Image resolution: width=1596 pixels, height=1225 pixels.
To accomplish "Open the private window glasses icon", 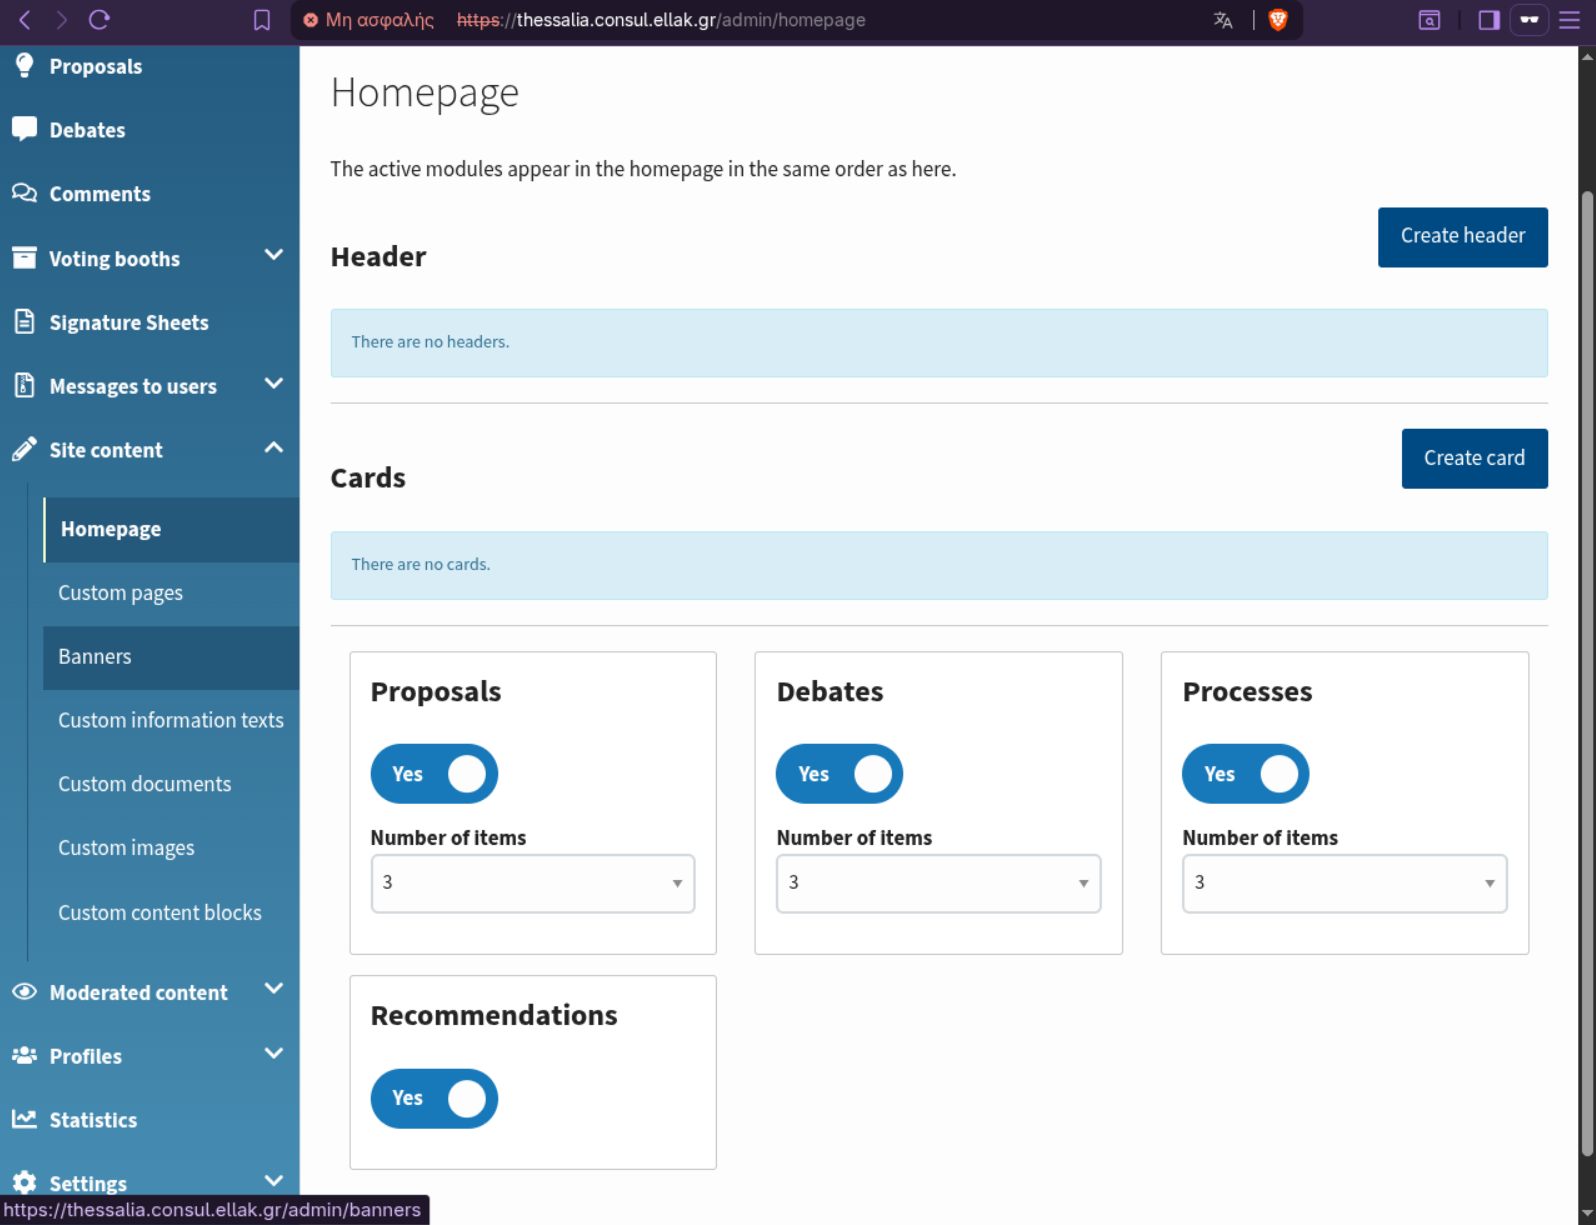I will 1529,20.
